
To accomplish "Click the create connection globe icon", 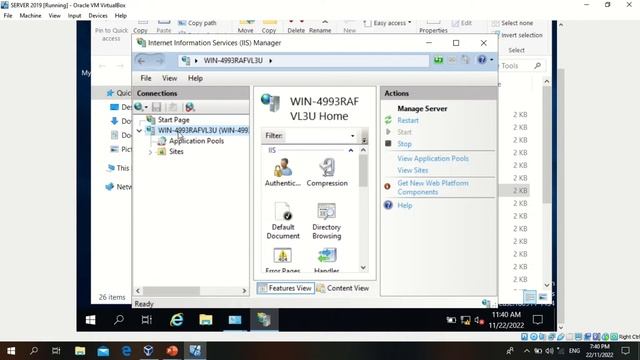I will (x=138, y=107).
